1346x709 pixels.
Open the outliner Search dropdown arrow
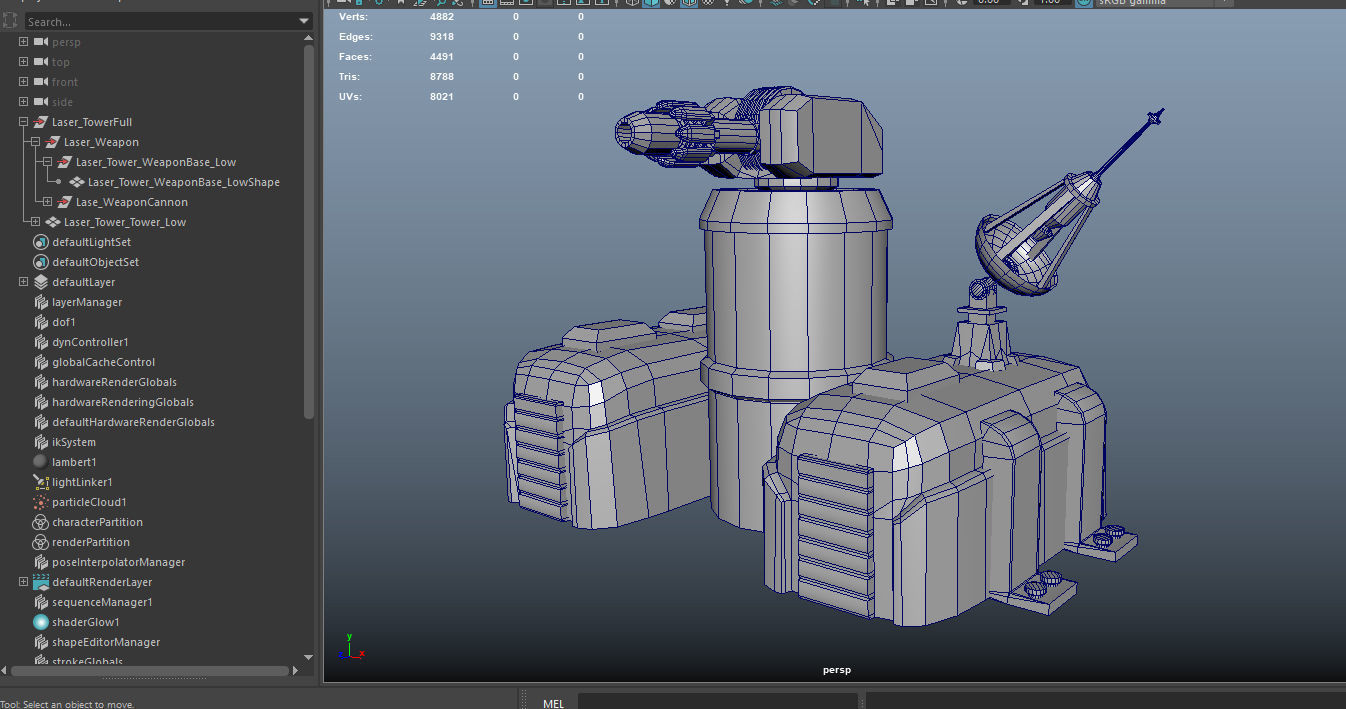304,21
